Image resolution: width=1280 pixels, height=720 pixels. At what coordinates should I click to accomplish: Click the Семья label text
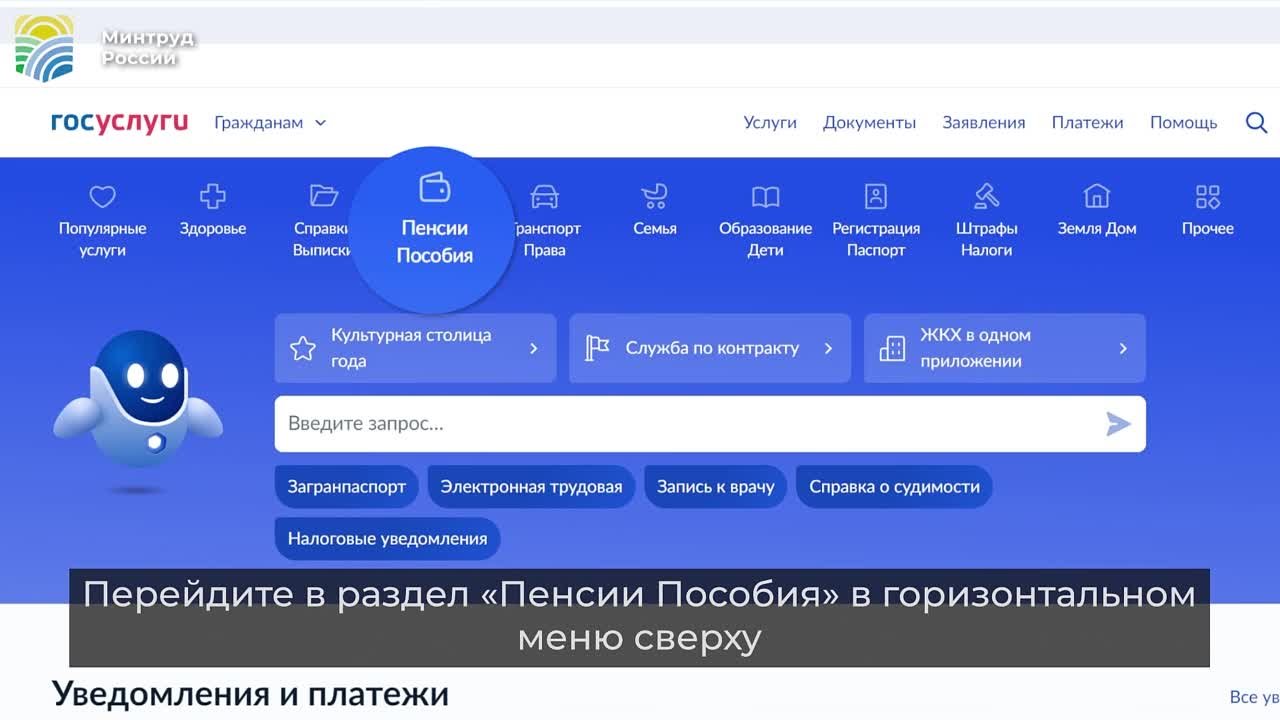(654, 228)
